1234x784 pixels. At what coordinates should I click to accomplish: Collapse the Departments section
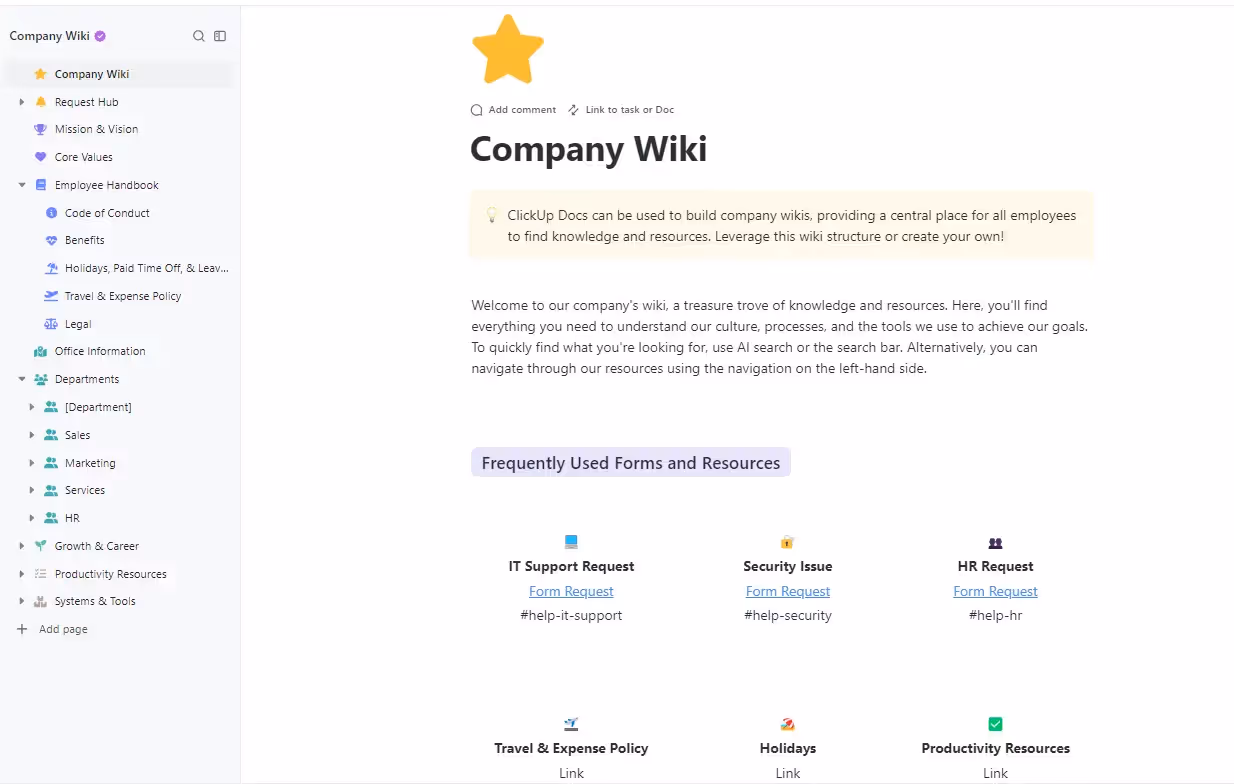click(x=22, y=379)
